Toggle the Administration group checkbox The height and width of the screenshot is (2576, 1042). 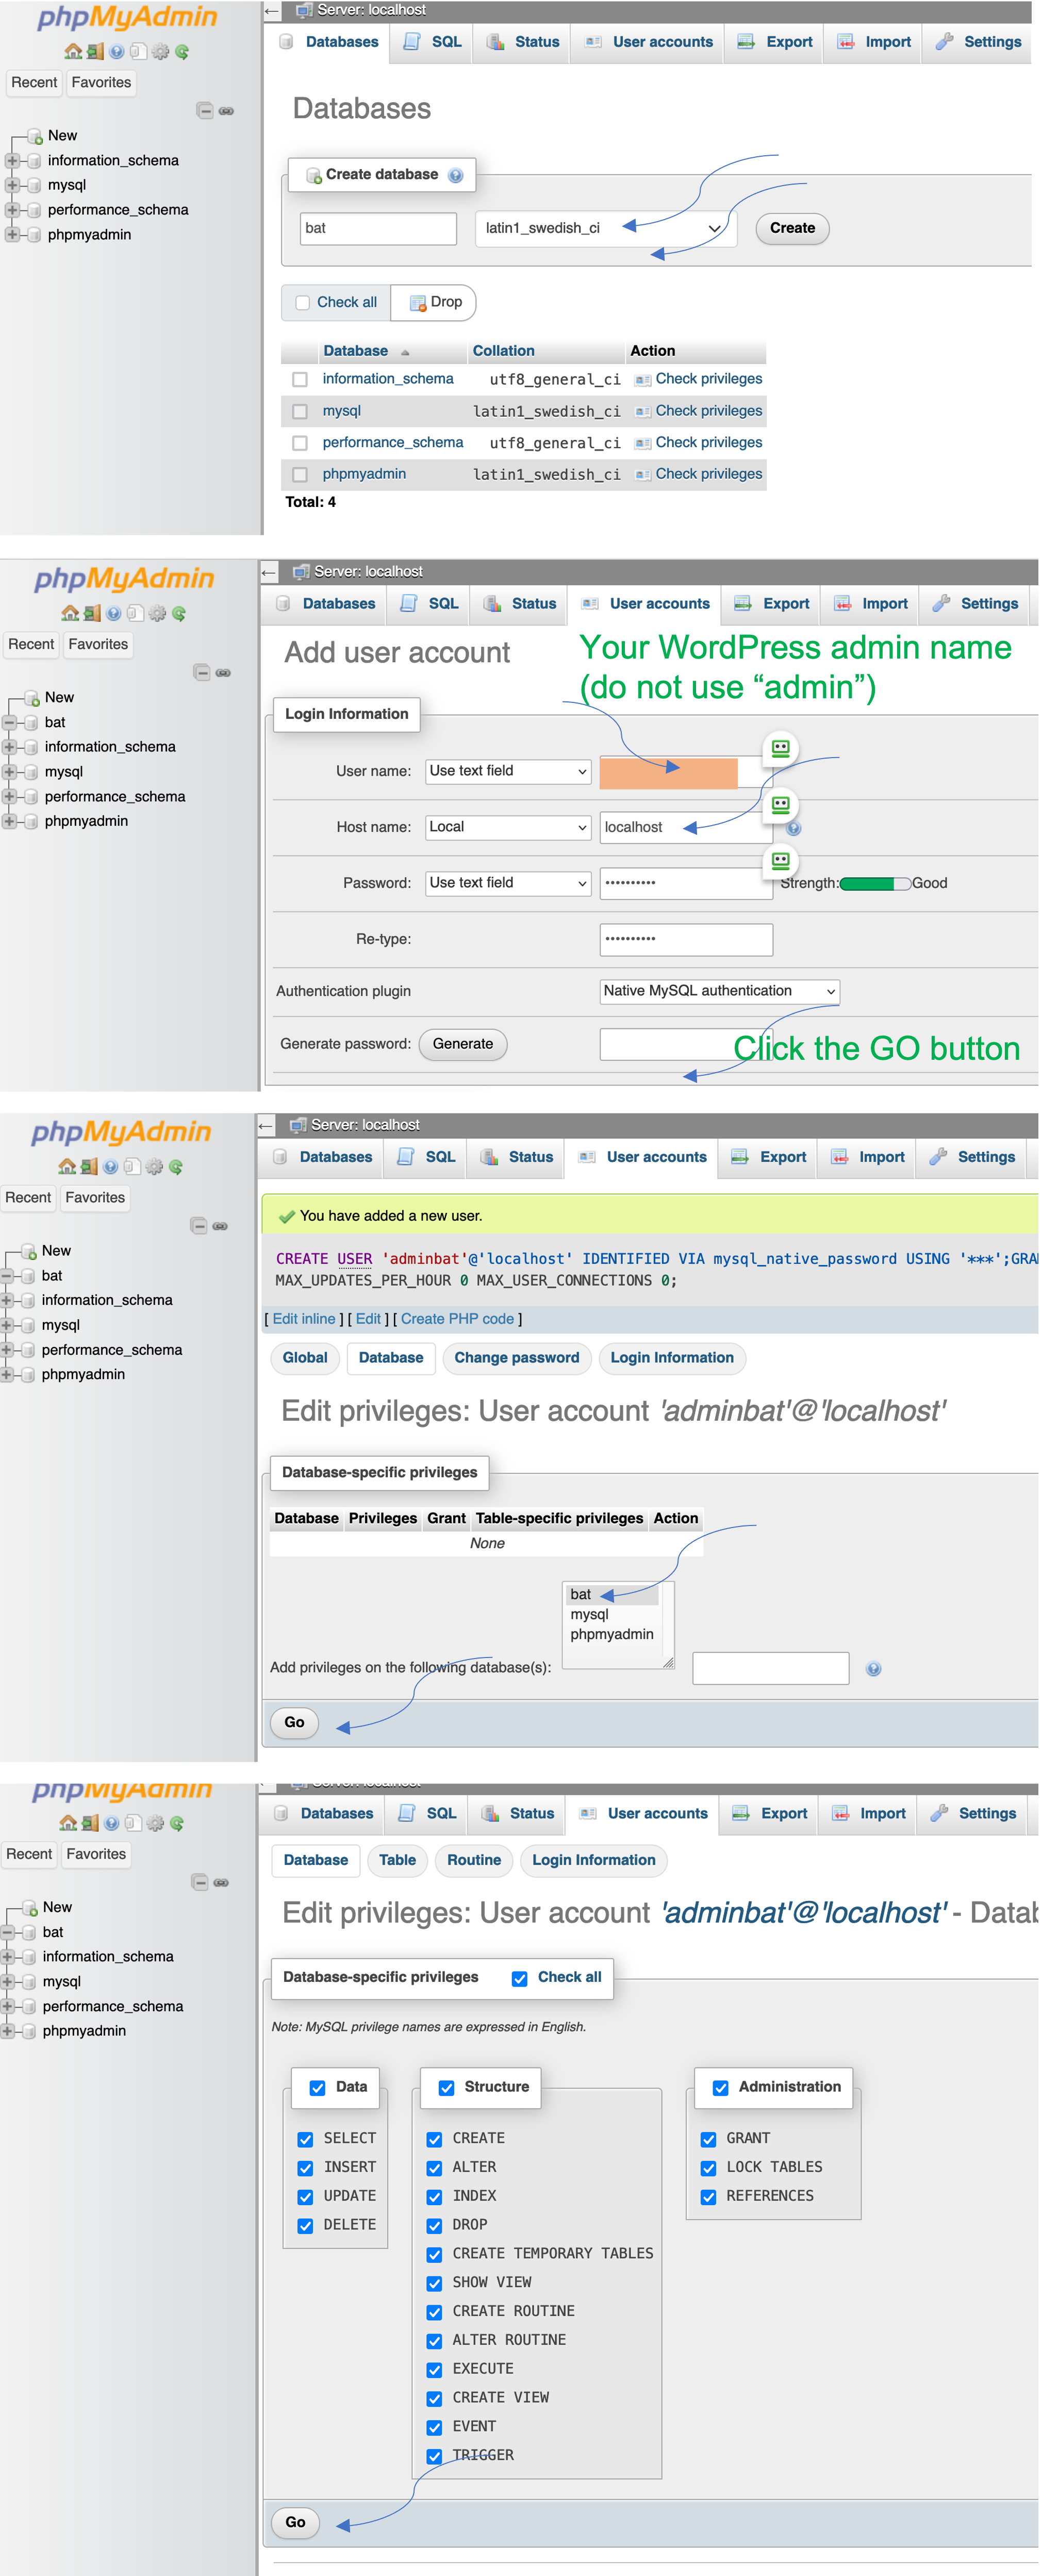click(x=721, y=2088)
